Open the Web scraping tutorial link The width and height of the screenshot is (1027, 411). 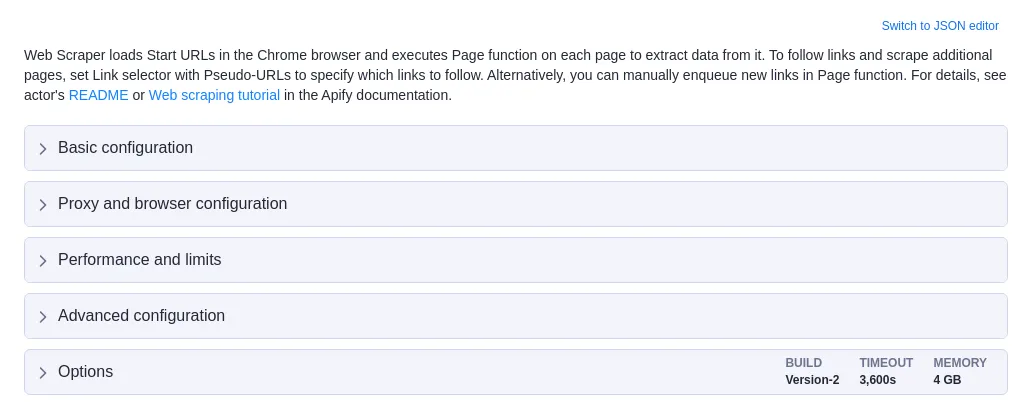click(214, 95)
